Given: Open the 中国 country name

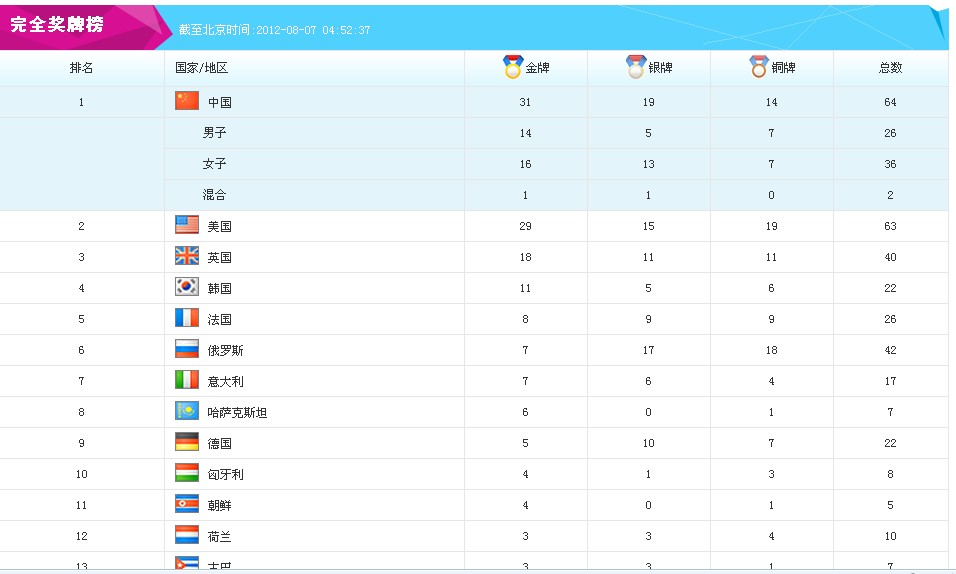Looking at the screenshot, I should [x=219, y=102].
